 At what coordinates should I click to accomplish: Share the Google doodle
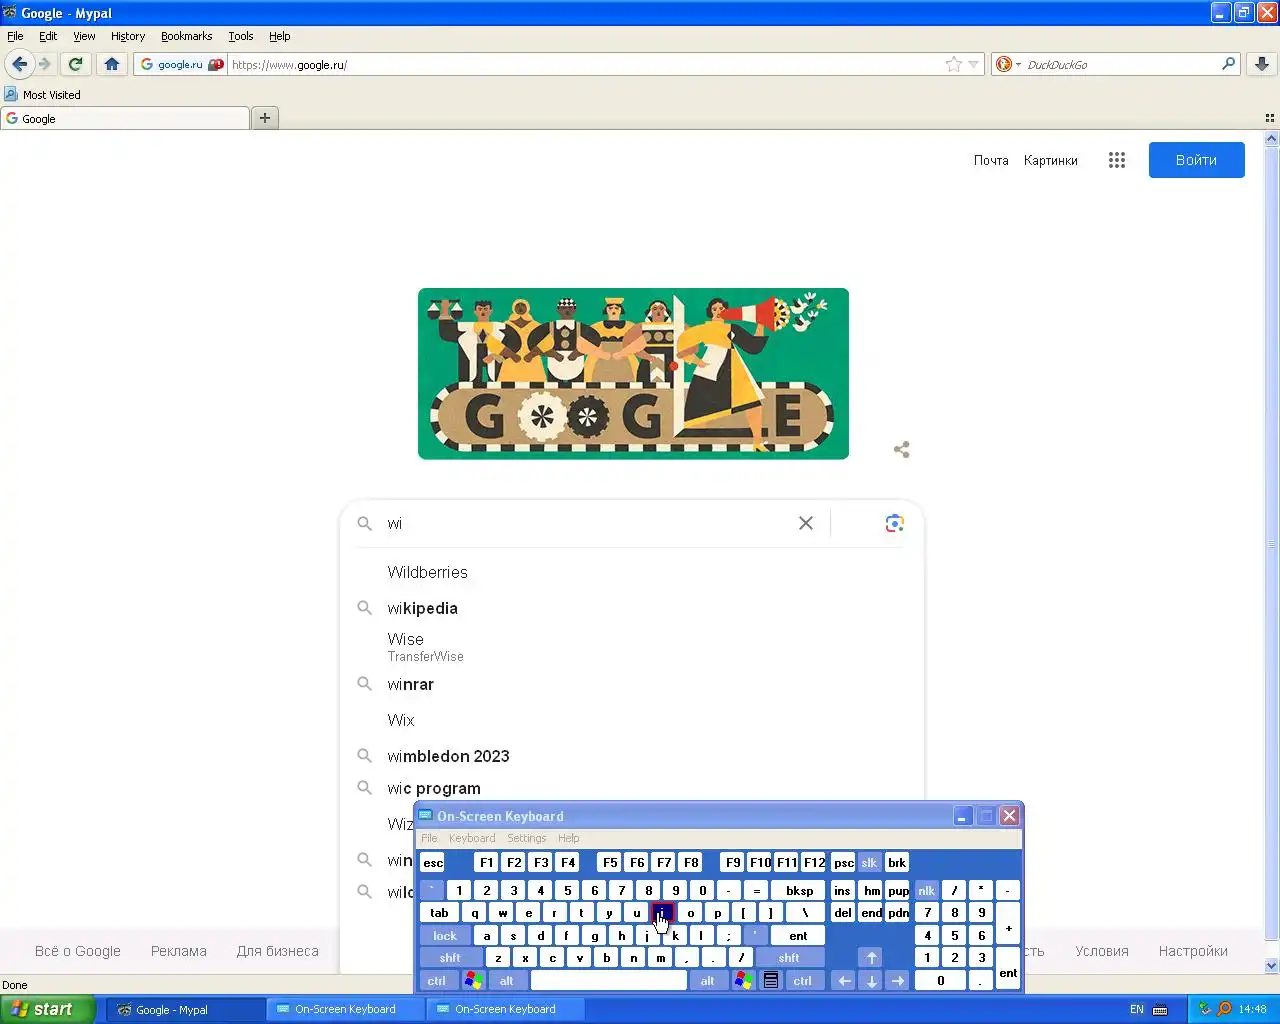(x=901, y=450)
